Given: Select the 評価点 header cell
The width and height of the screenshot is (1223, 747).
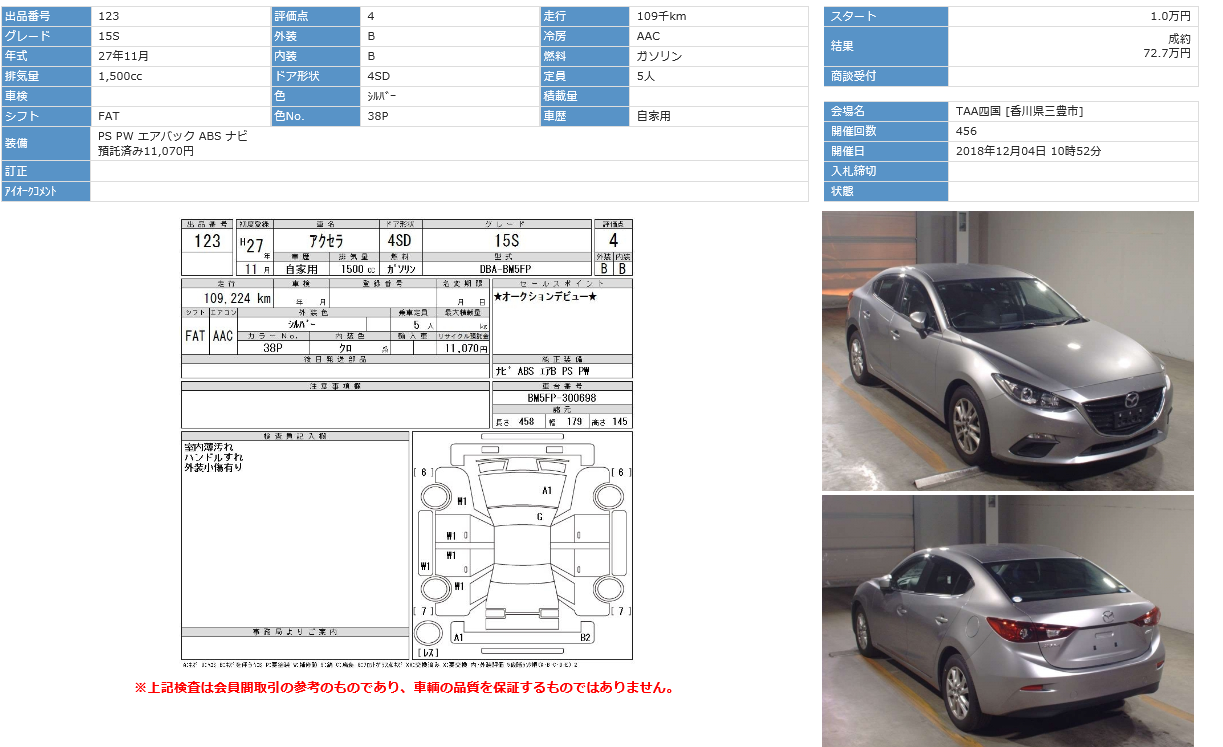Looking at the screenshot, I should pyautogui.click(x=315, y=16).
